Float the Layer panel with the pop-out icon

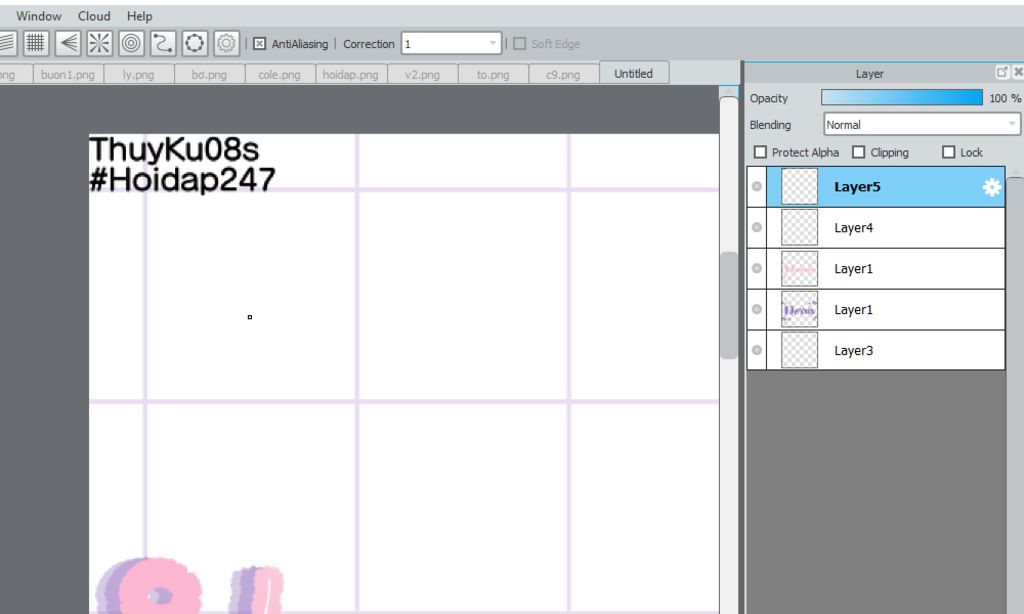1001,72
